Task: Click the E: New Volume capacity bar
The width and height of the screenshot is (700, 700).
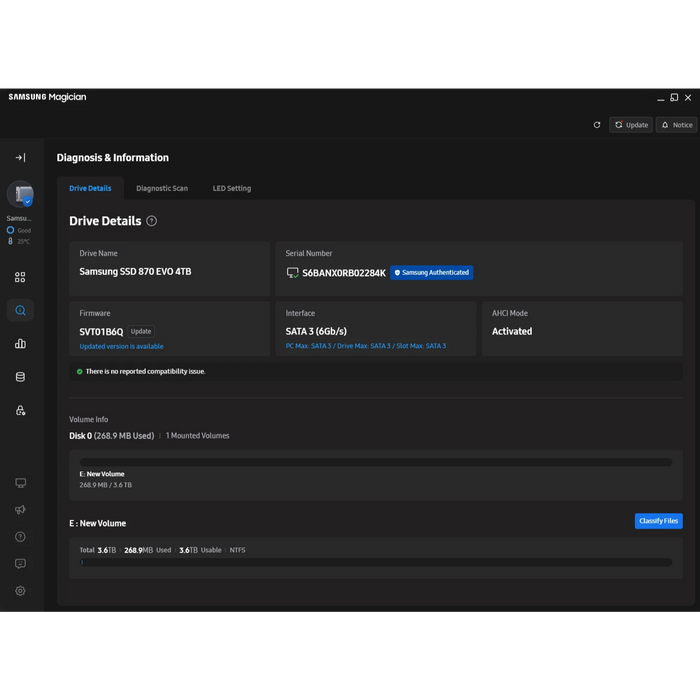Action: [376, 562]
